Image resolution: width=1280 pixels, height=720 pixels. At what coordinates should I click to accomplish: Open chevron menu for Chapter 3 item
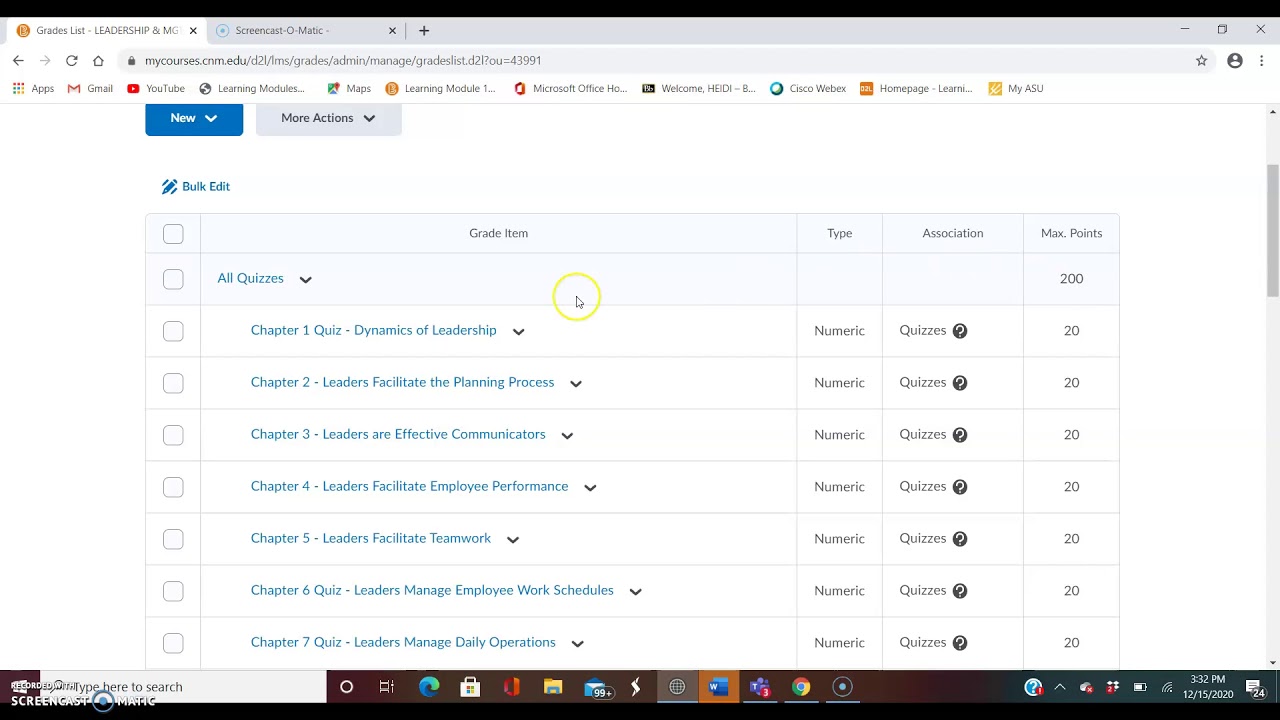(x=567, y=435)
